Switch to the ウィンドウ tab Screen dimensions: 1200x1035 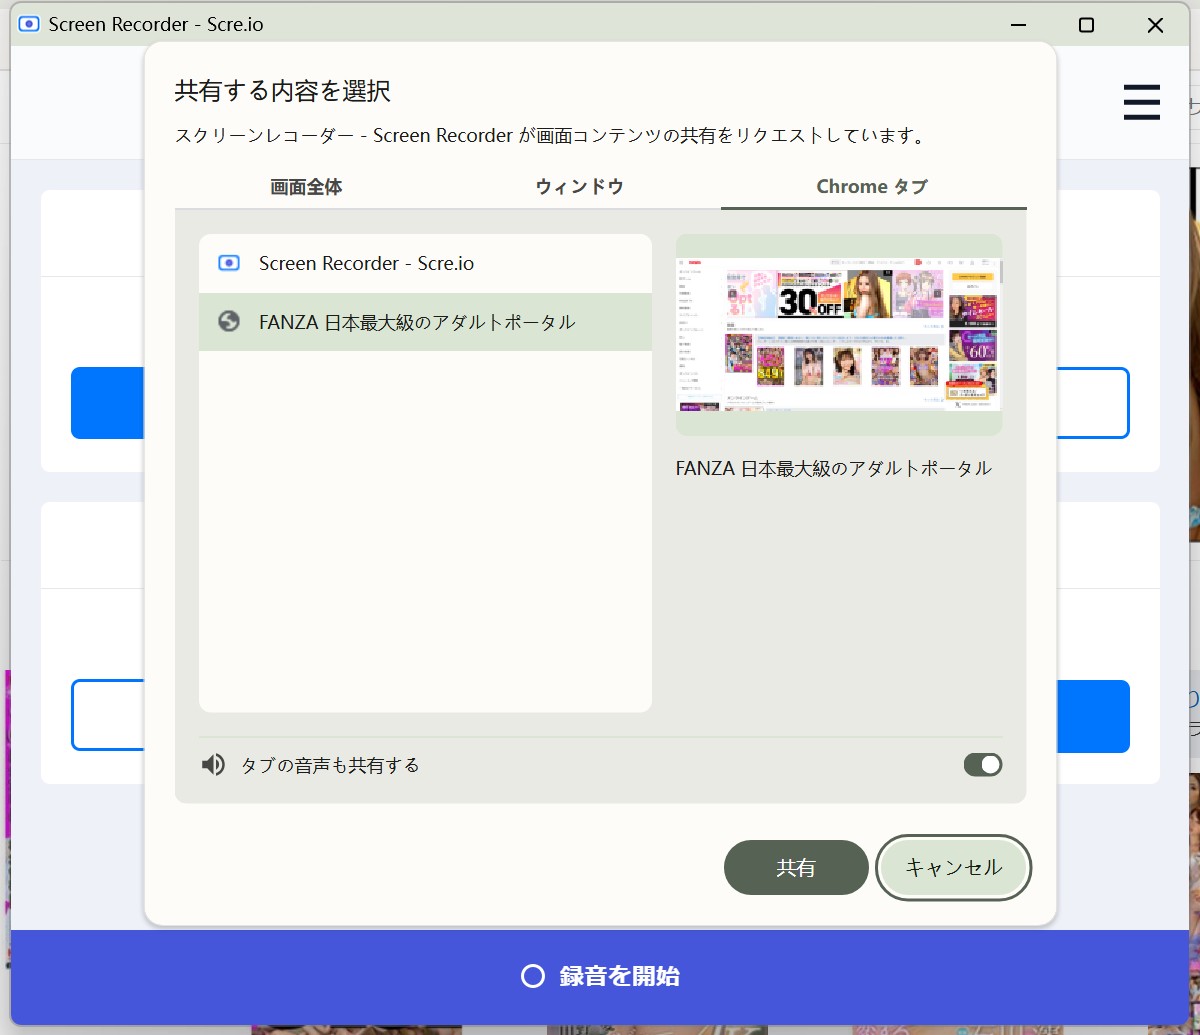(x=580, y=187)
